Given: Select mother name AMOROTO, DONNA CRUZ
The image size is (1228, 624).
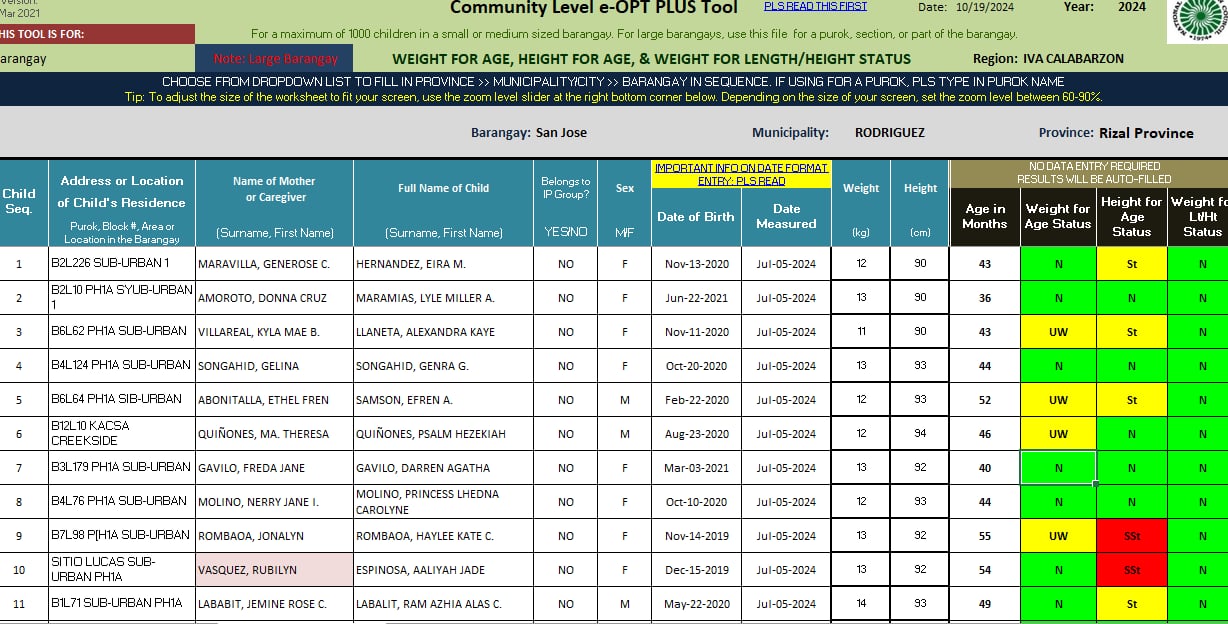Looking at the screenshot, I should pyautogui.click(x=275, y=298).
